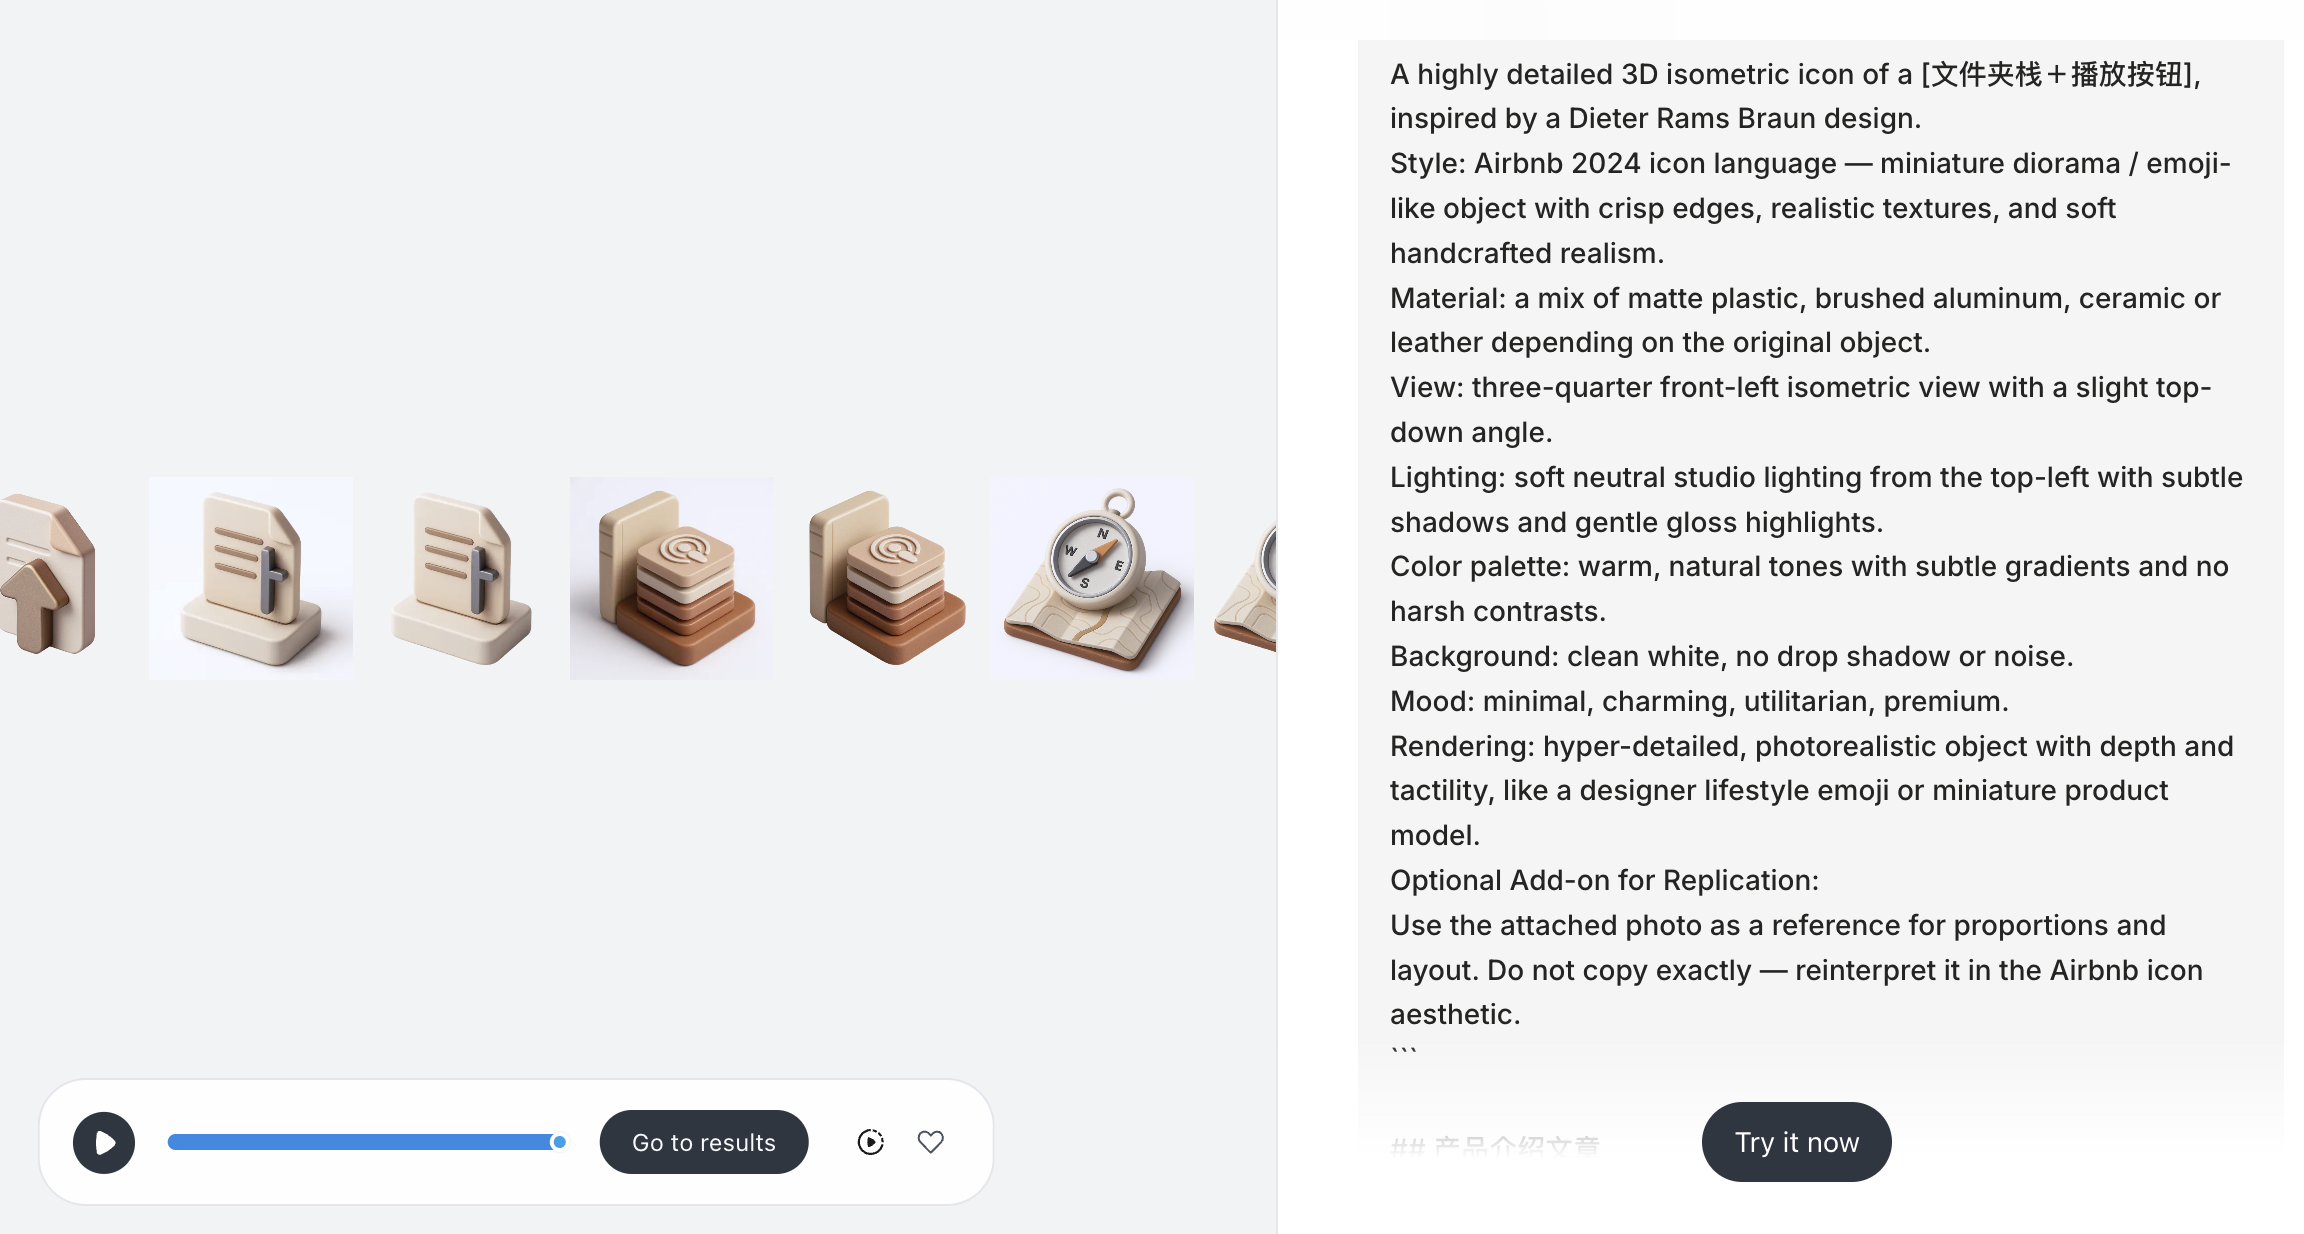
Task: Click the autoplay circle icon beside heart
Action: click(x=870, y=1142)
